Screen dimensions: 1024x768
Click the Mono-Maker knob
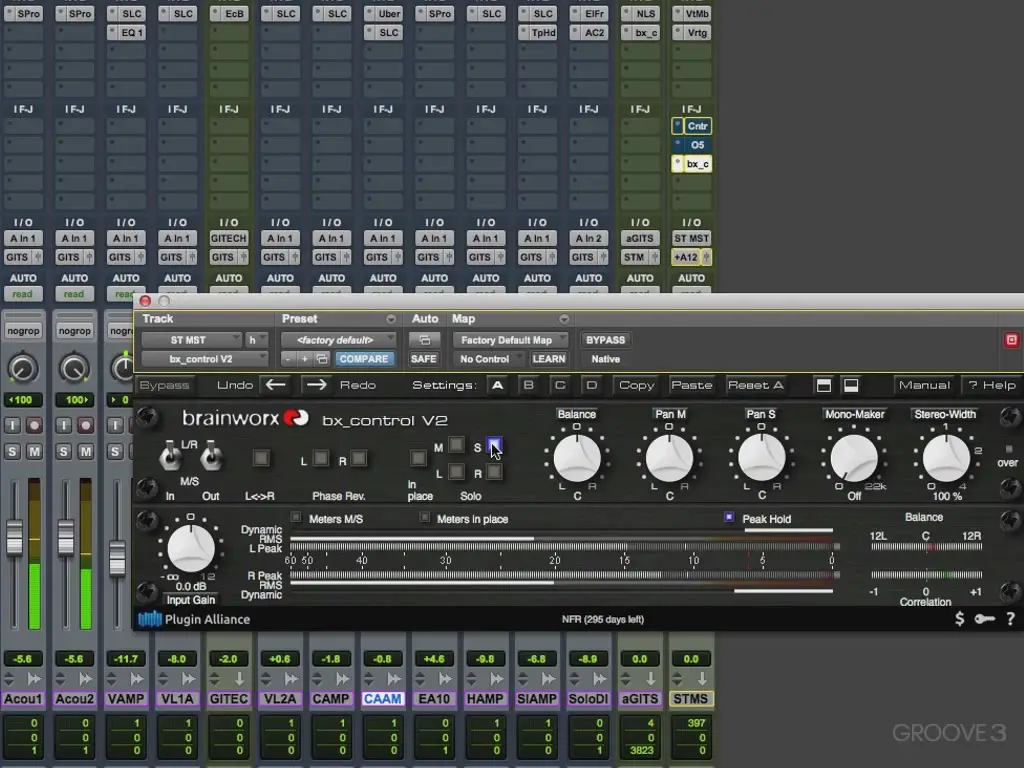click(854, 458)
